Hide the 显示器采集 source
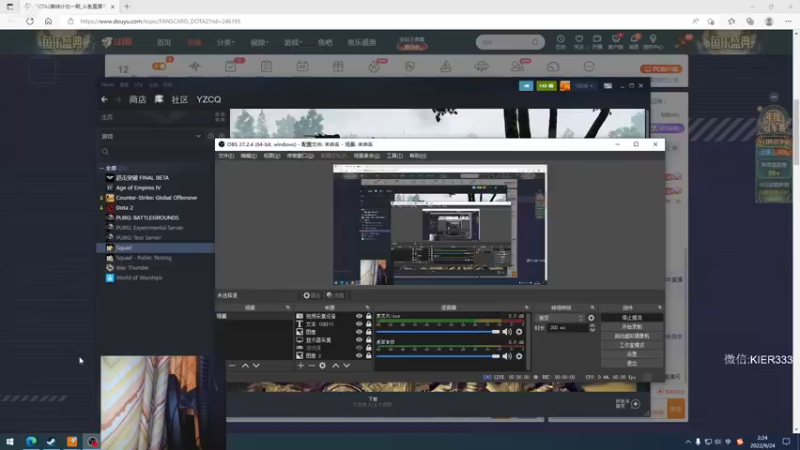The width and height of the screenshot is (800, 450). click(359, 340)
